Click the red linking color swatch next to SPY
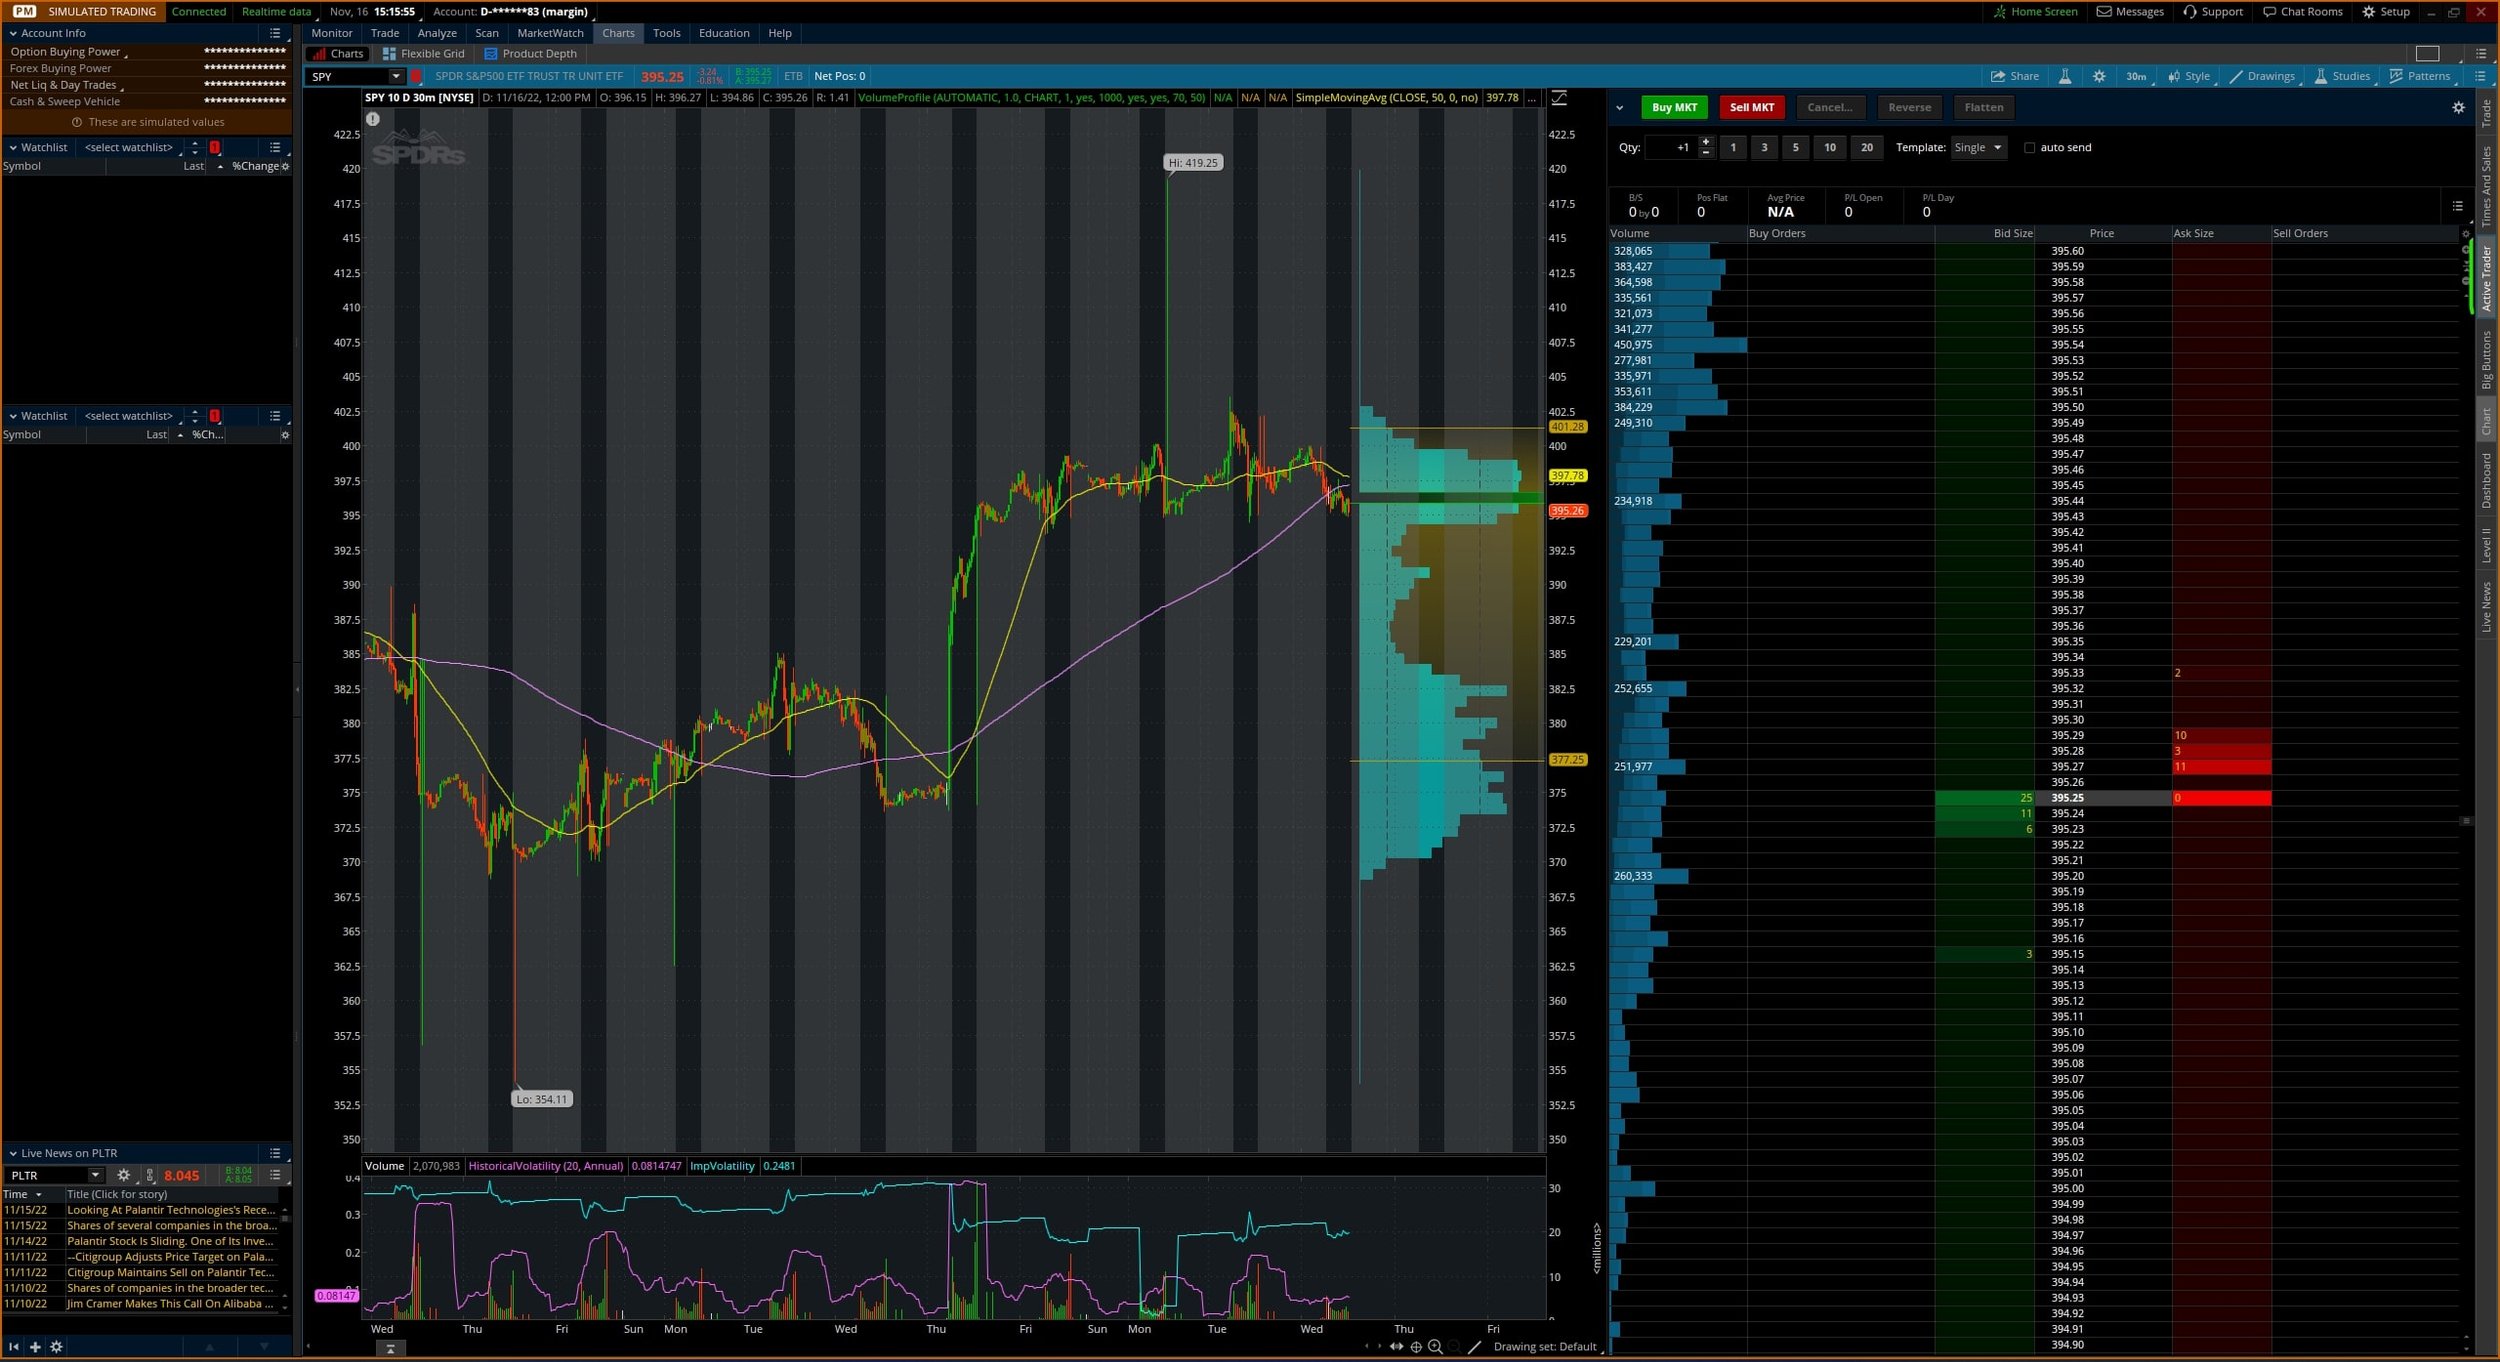Viewport: 2500px width, 1362px height. pyautogui.click(x=418, y=76)
